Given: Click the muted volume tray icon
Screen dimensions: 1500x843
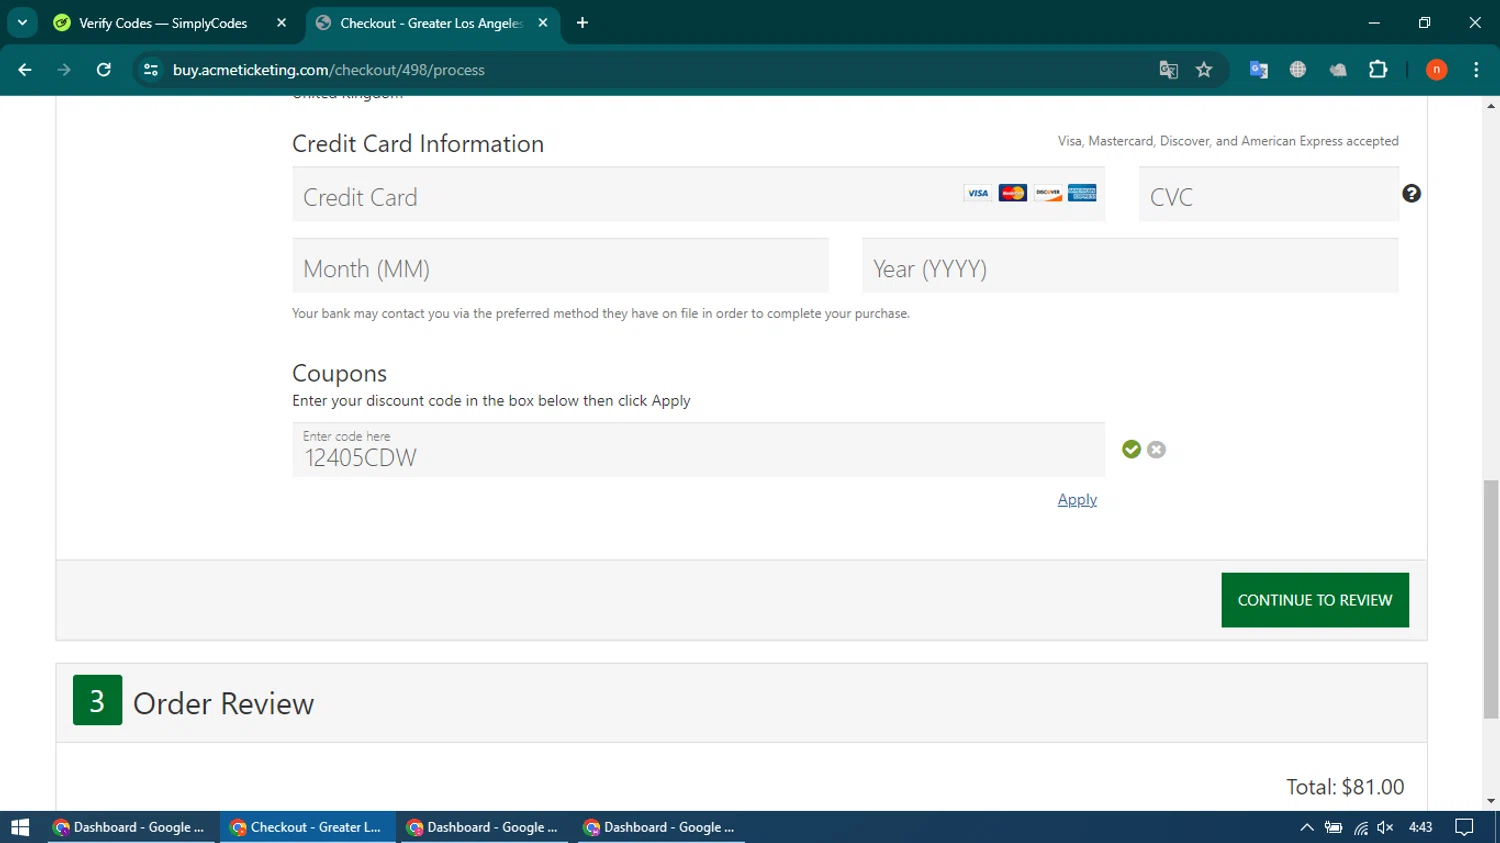Looking at the screenshot, I should point(1385,827).
